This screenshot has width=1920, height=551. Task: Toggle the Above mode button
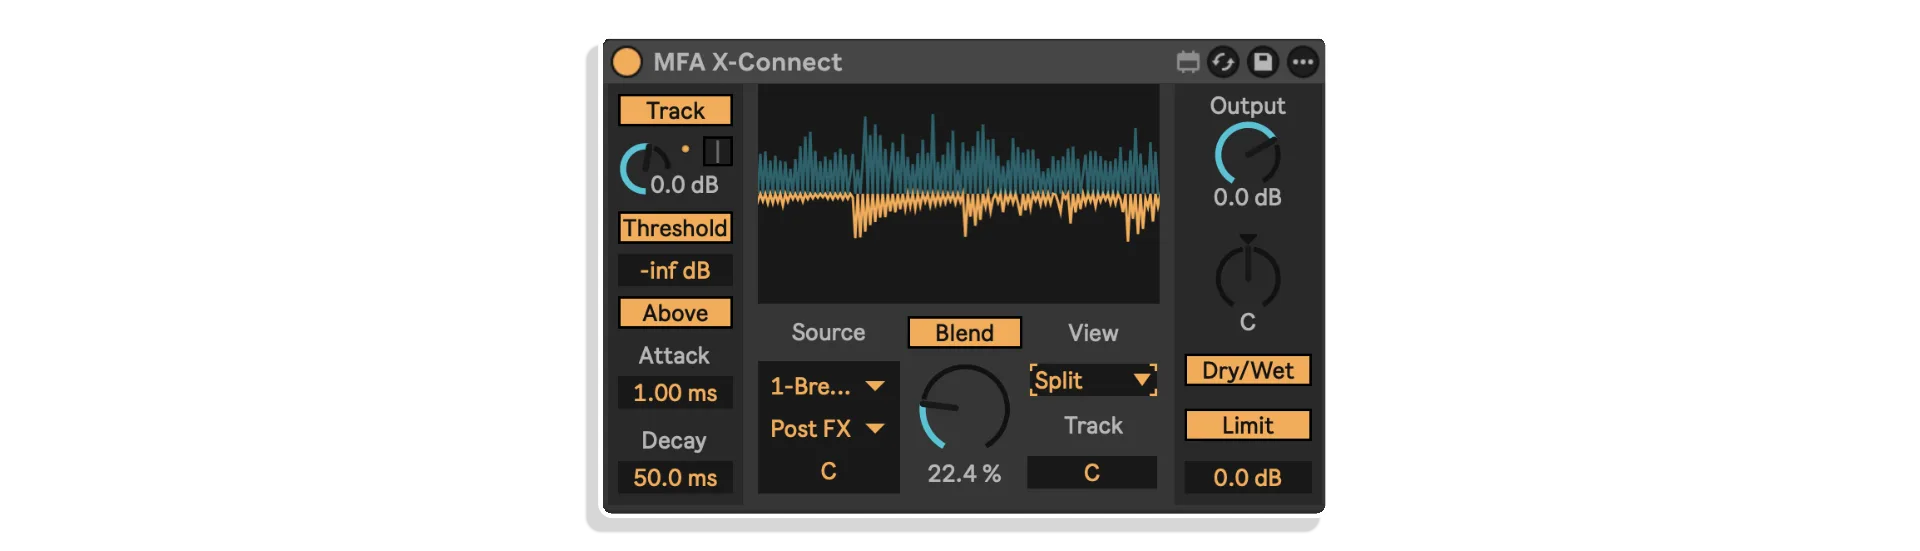click(675, 313)
